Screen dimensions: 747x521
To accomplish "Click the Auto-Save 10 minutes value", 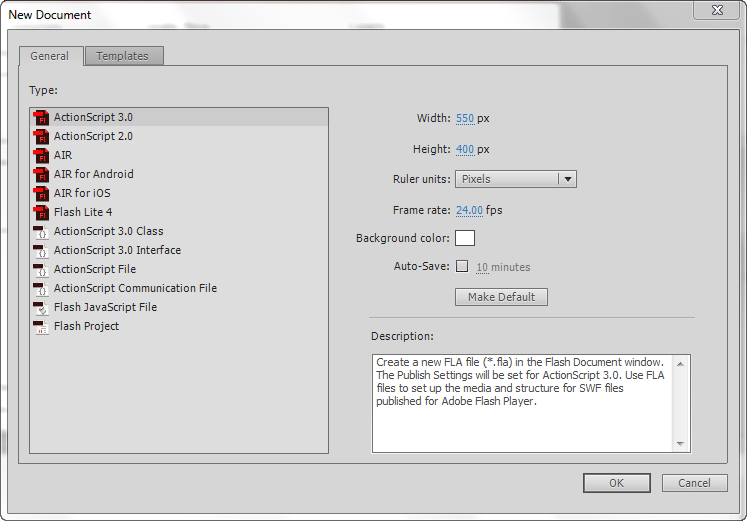I will click(x=482, y=267).
